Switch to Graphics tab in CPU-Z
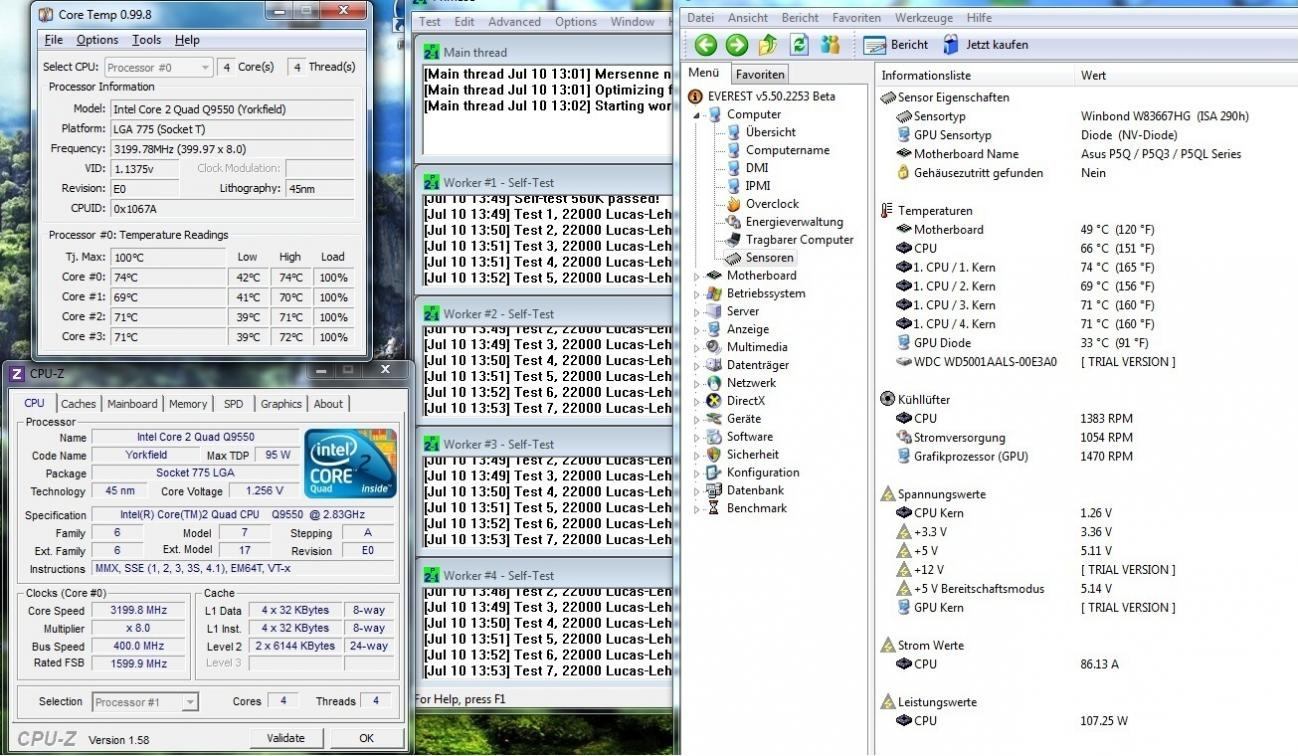Viewport: 1298px width, 756px height. tap(281, 404)
